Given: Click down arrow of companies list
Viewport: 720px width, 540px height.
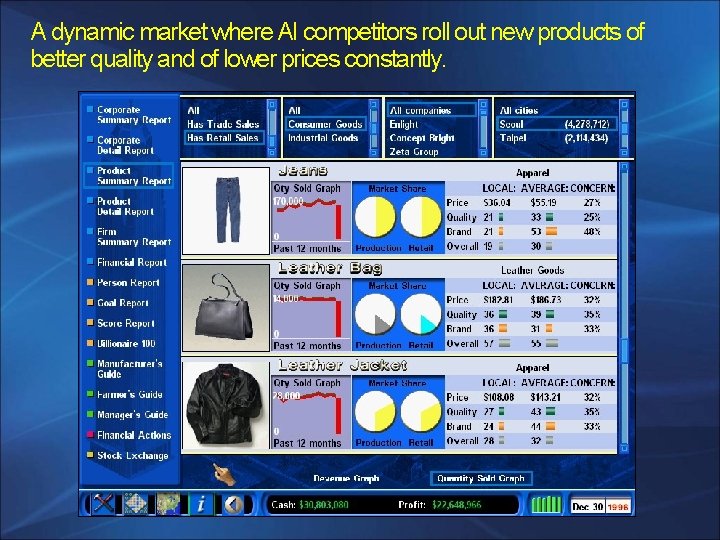Looking at the screenshot, I should [x=483, y=151].
